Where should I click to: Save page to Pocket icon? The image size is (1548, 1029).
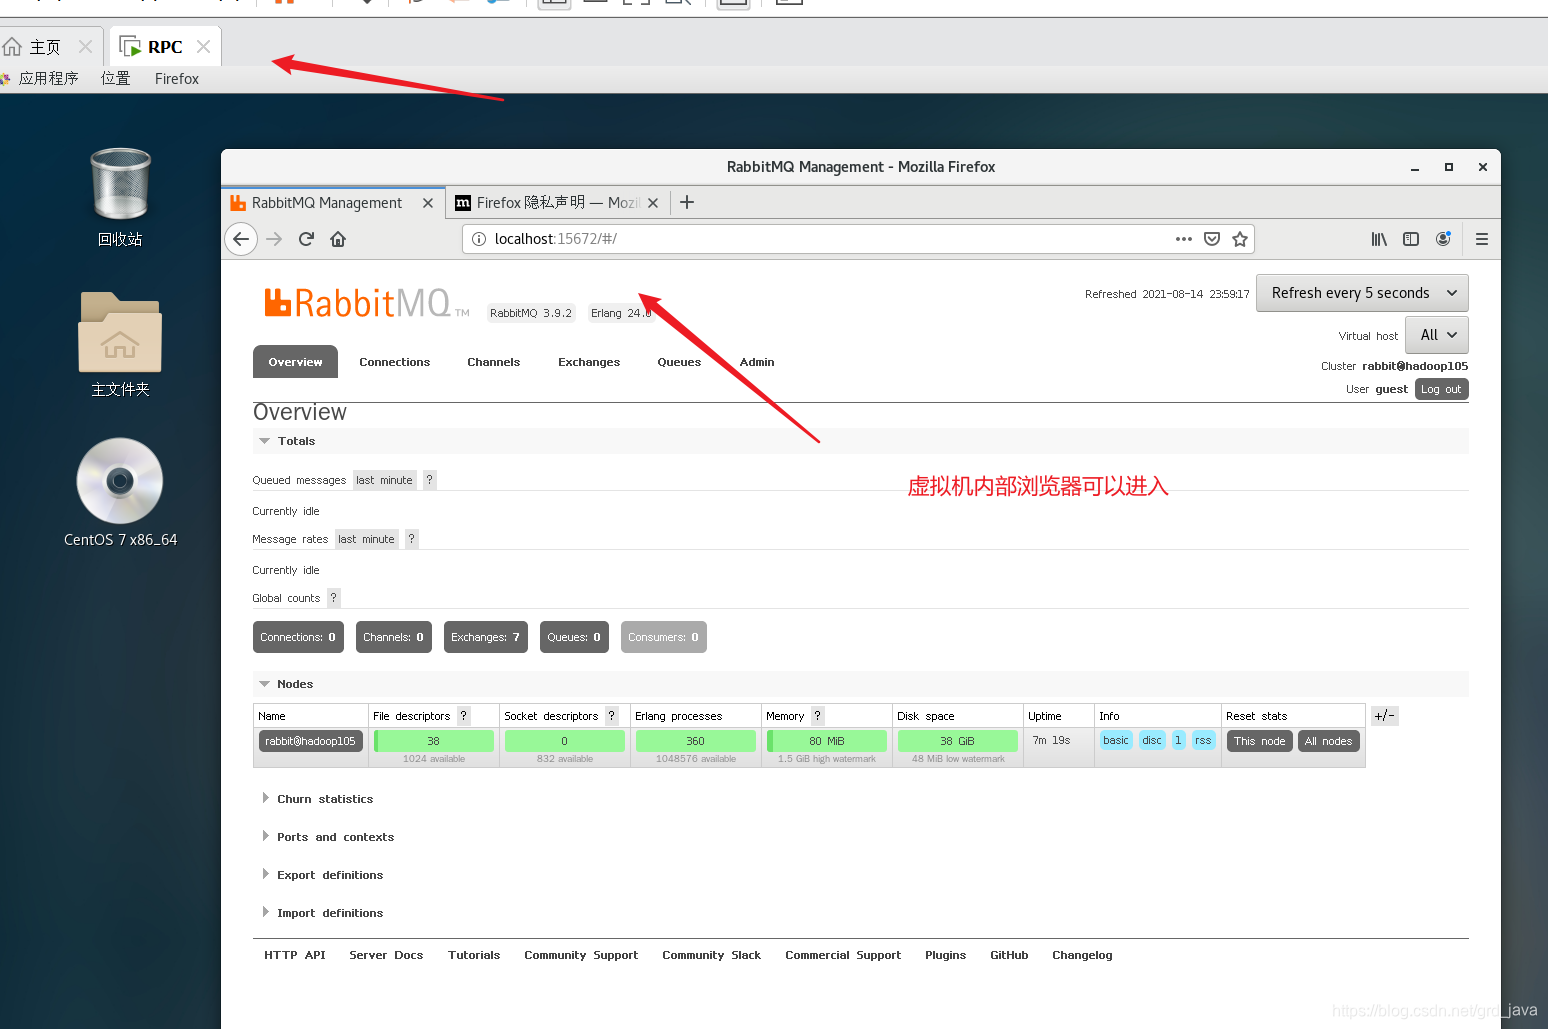click(1212, 239)
